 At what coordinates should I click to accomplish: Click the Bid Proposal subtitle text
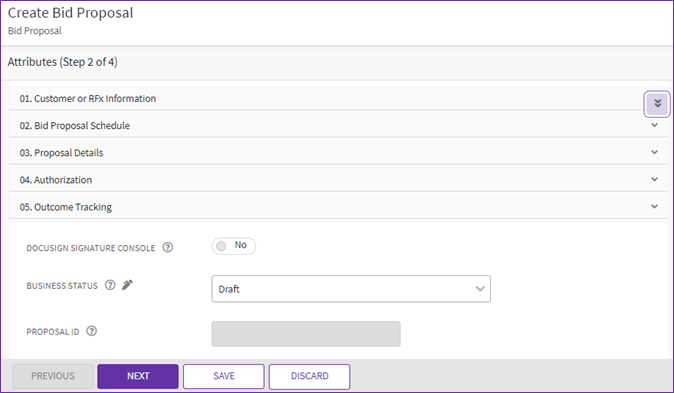pos(35,31)
